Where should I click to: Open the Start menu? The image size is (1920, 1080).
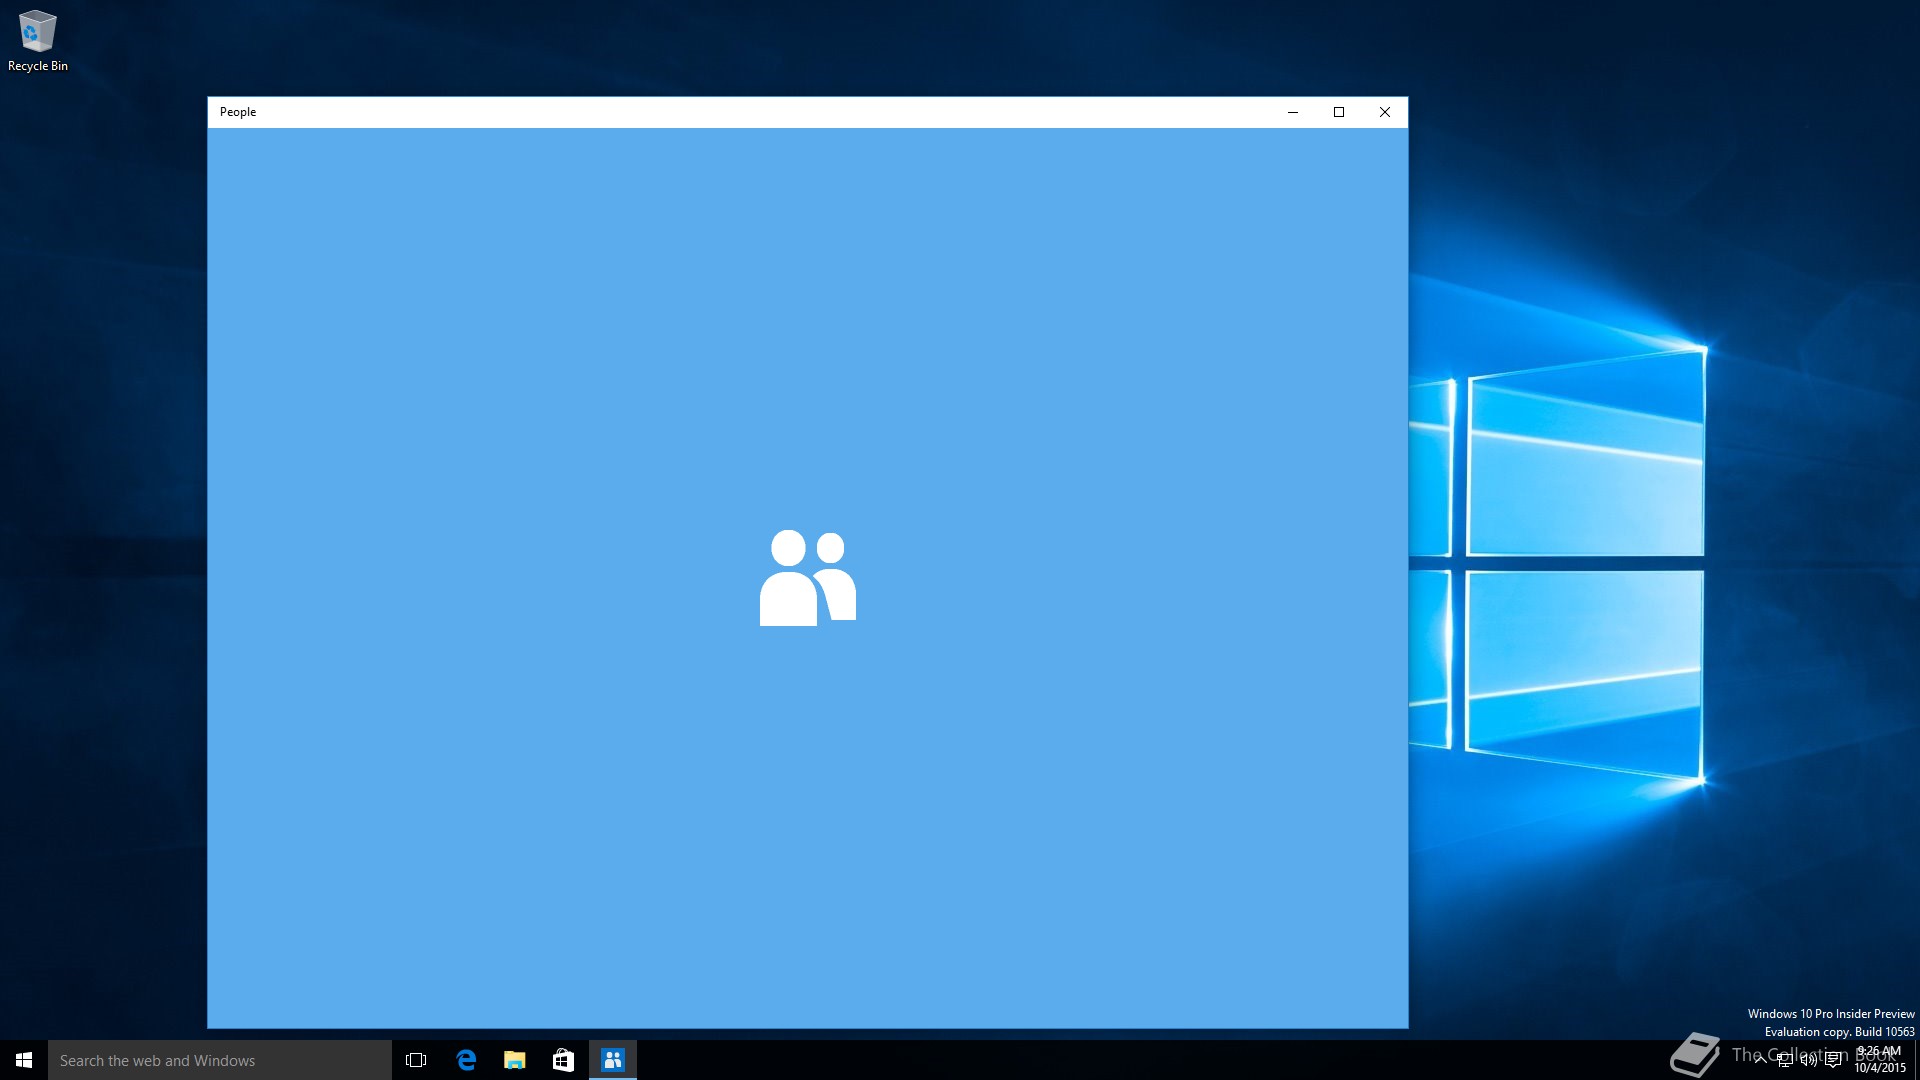coord(24,1060)
